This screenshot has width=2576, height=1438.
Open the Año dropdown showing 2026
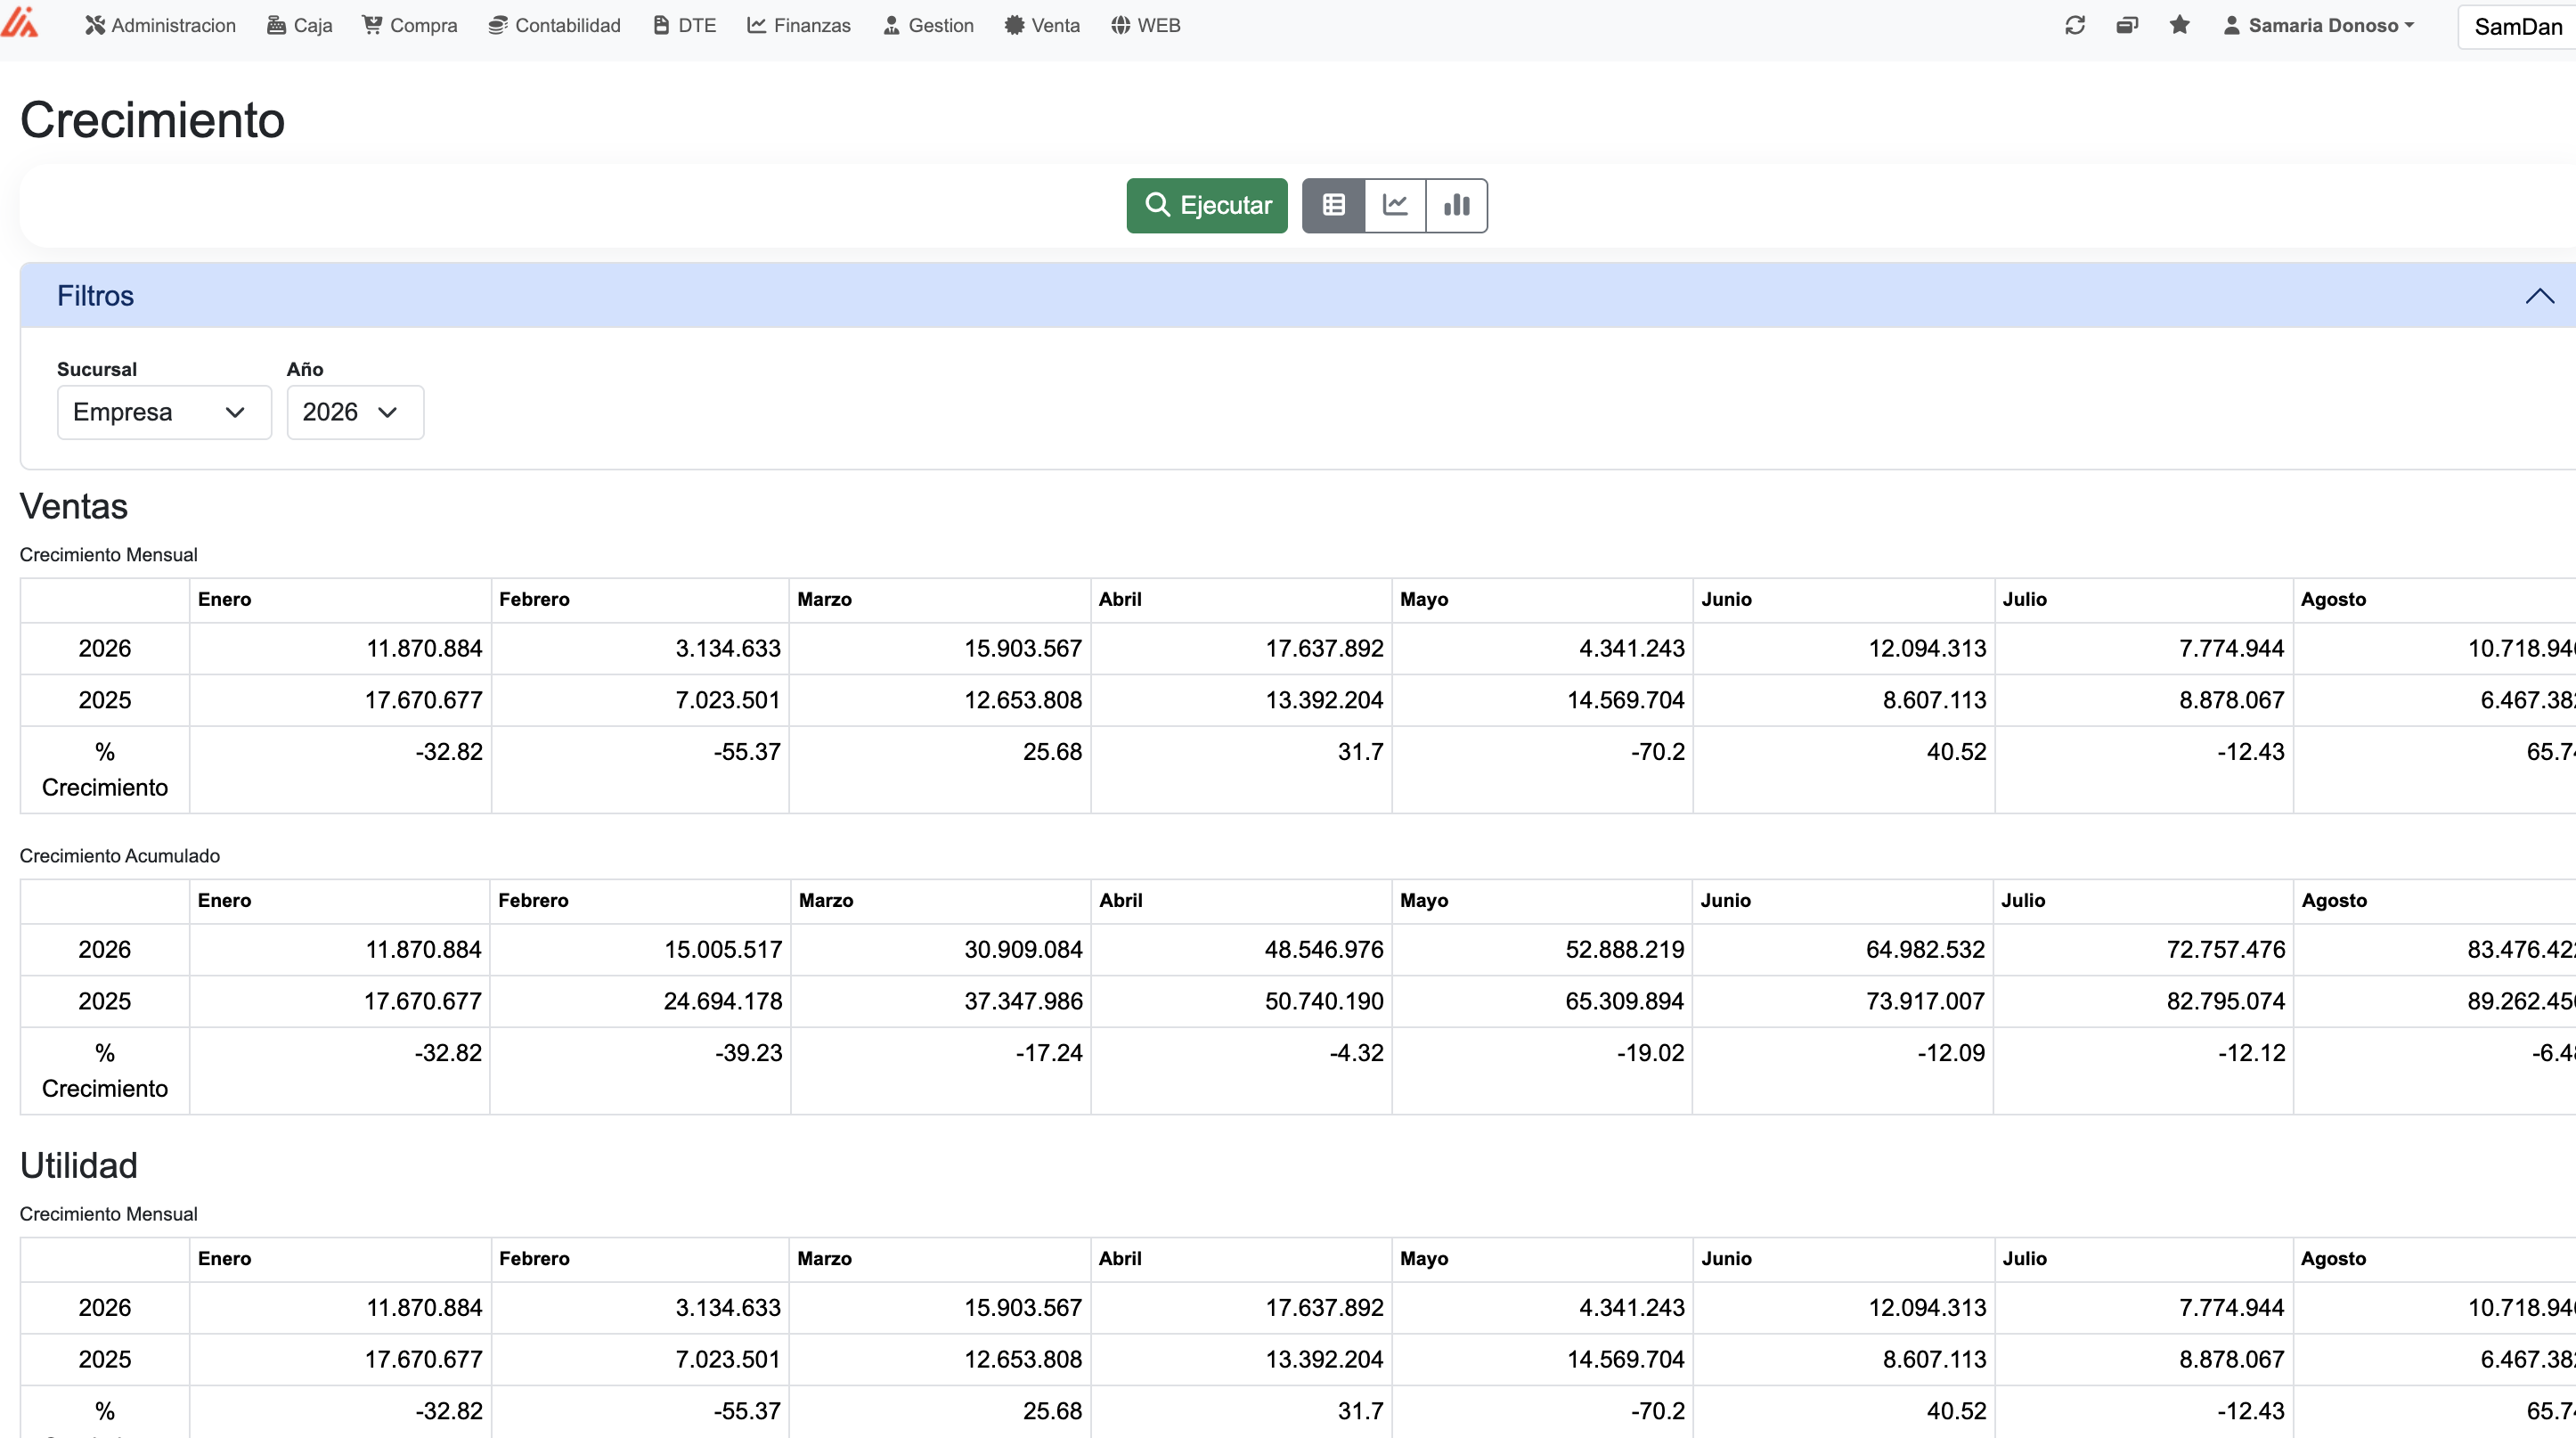pyautogui.click(x=355, y=412)
